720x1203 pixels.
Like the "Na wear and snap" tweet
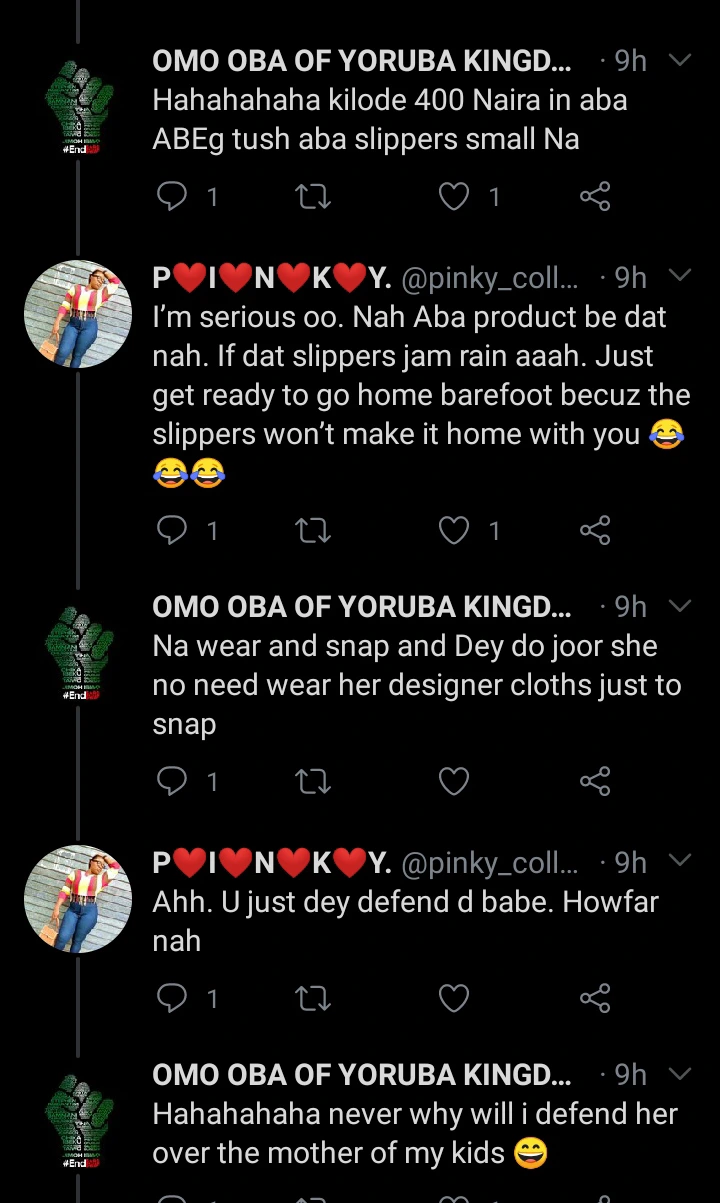455,781
